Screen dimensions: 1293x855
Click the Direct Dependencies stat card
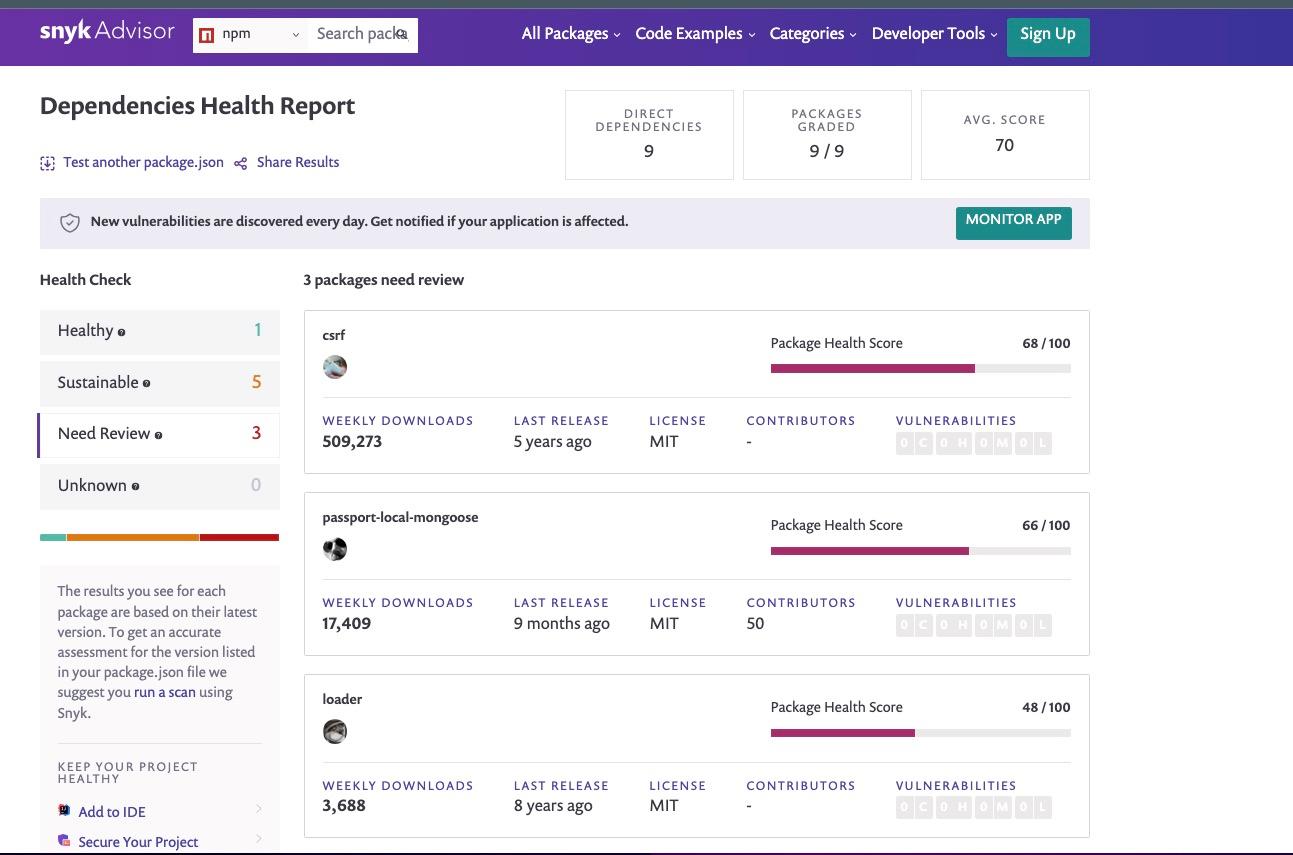[649, 135]
